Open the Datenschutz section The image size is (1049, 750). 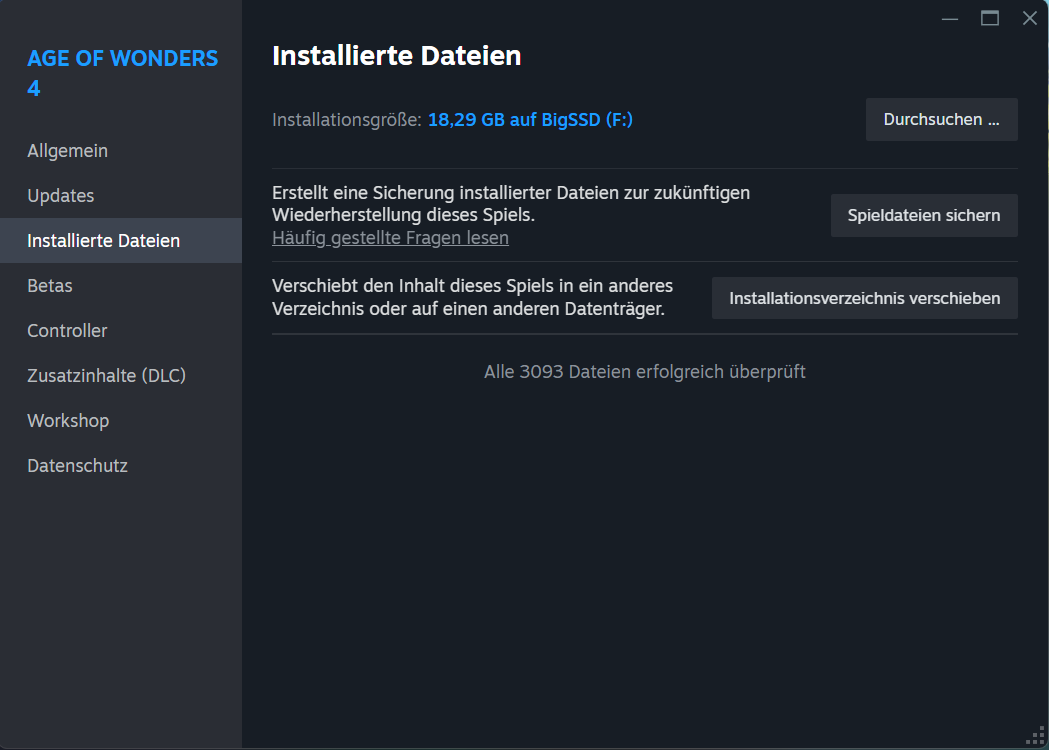tap(120, 466)
